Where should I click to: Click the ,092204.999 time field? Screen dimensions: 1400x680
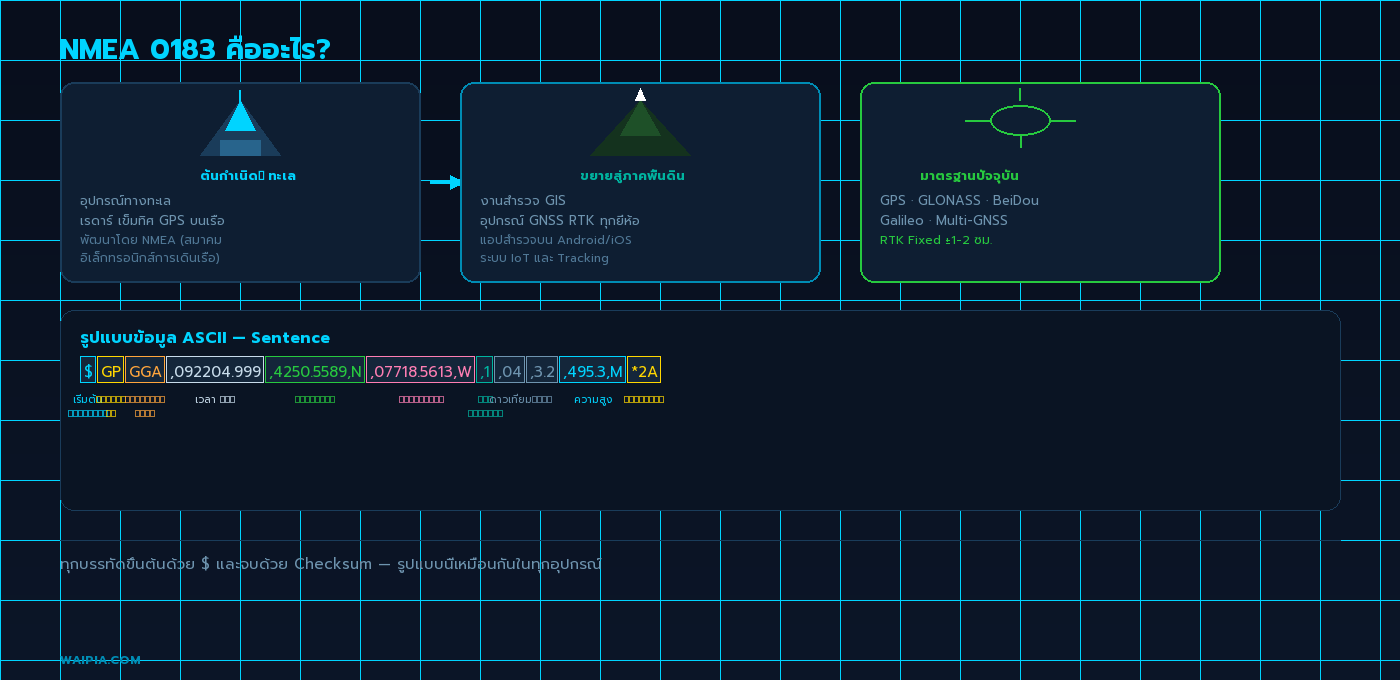coord(215,371)
